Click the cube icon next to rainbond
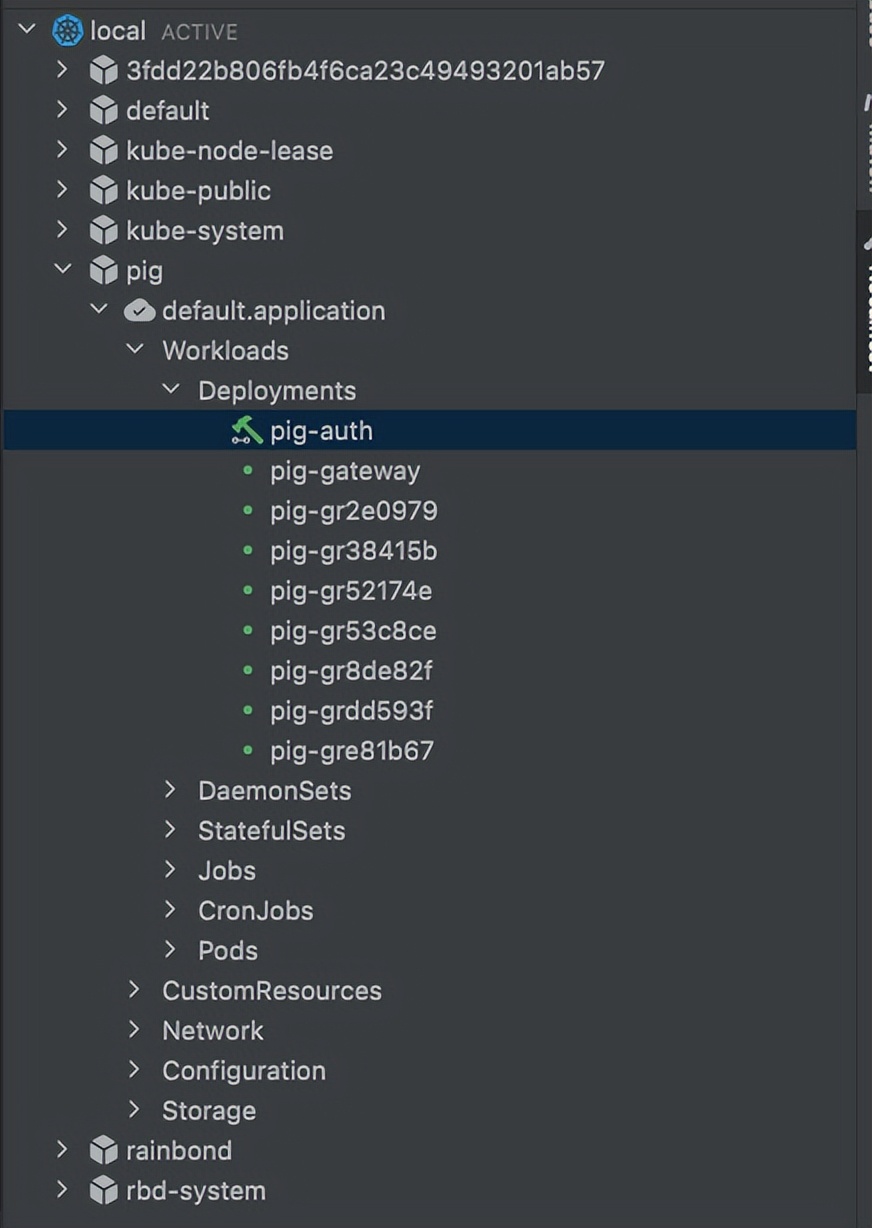This screenshot has width=872, height=1228. (104, 1150)
